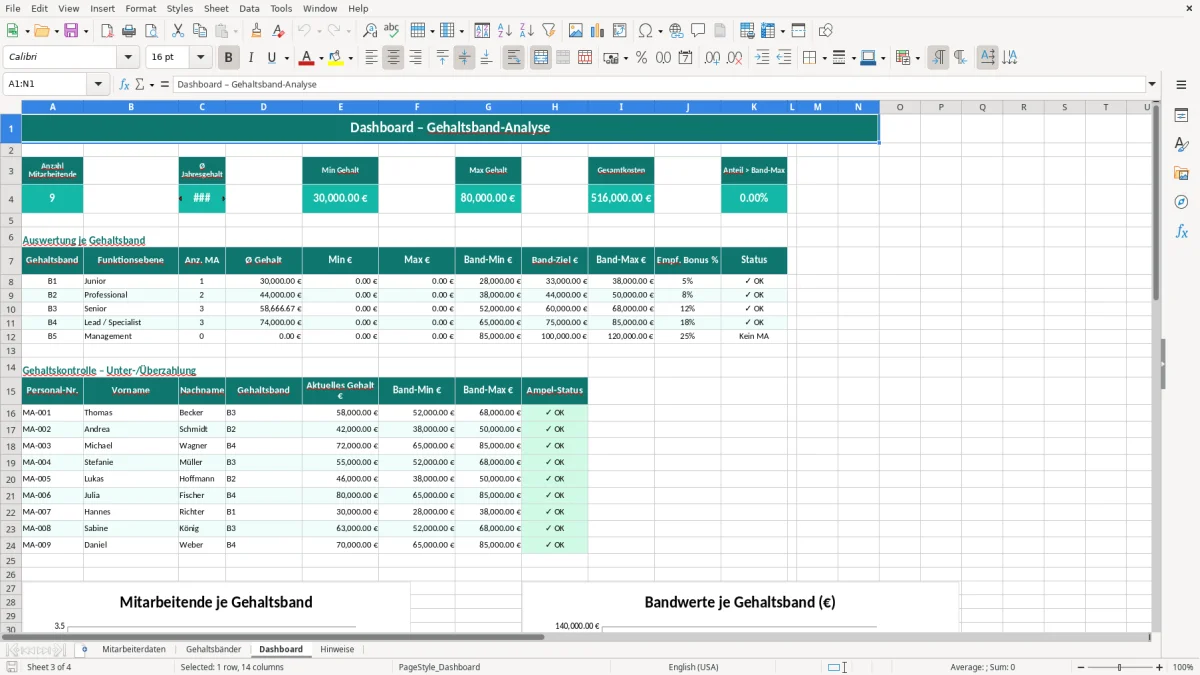This screenshot has height=675, width=1200.
Task: Switch to the Gehaltsbänder sheet tab
Action: [x=213, y=649]
